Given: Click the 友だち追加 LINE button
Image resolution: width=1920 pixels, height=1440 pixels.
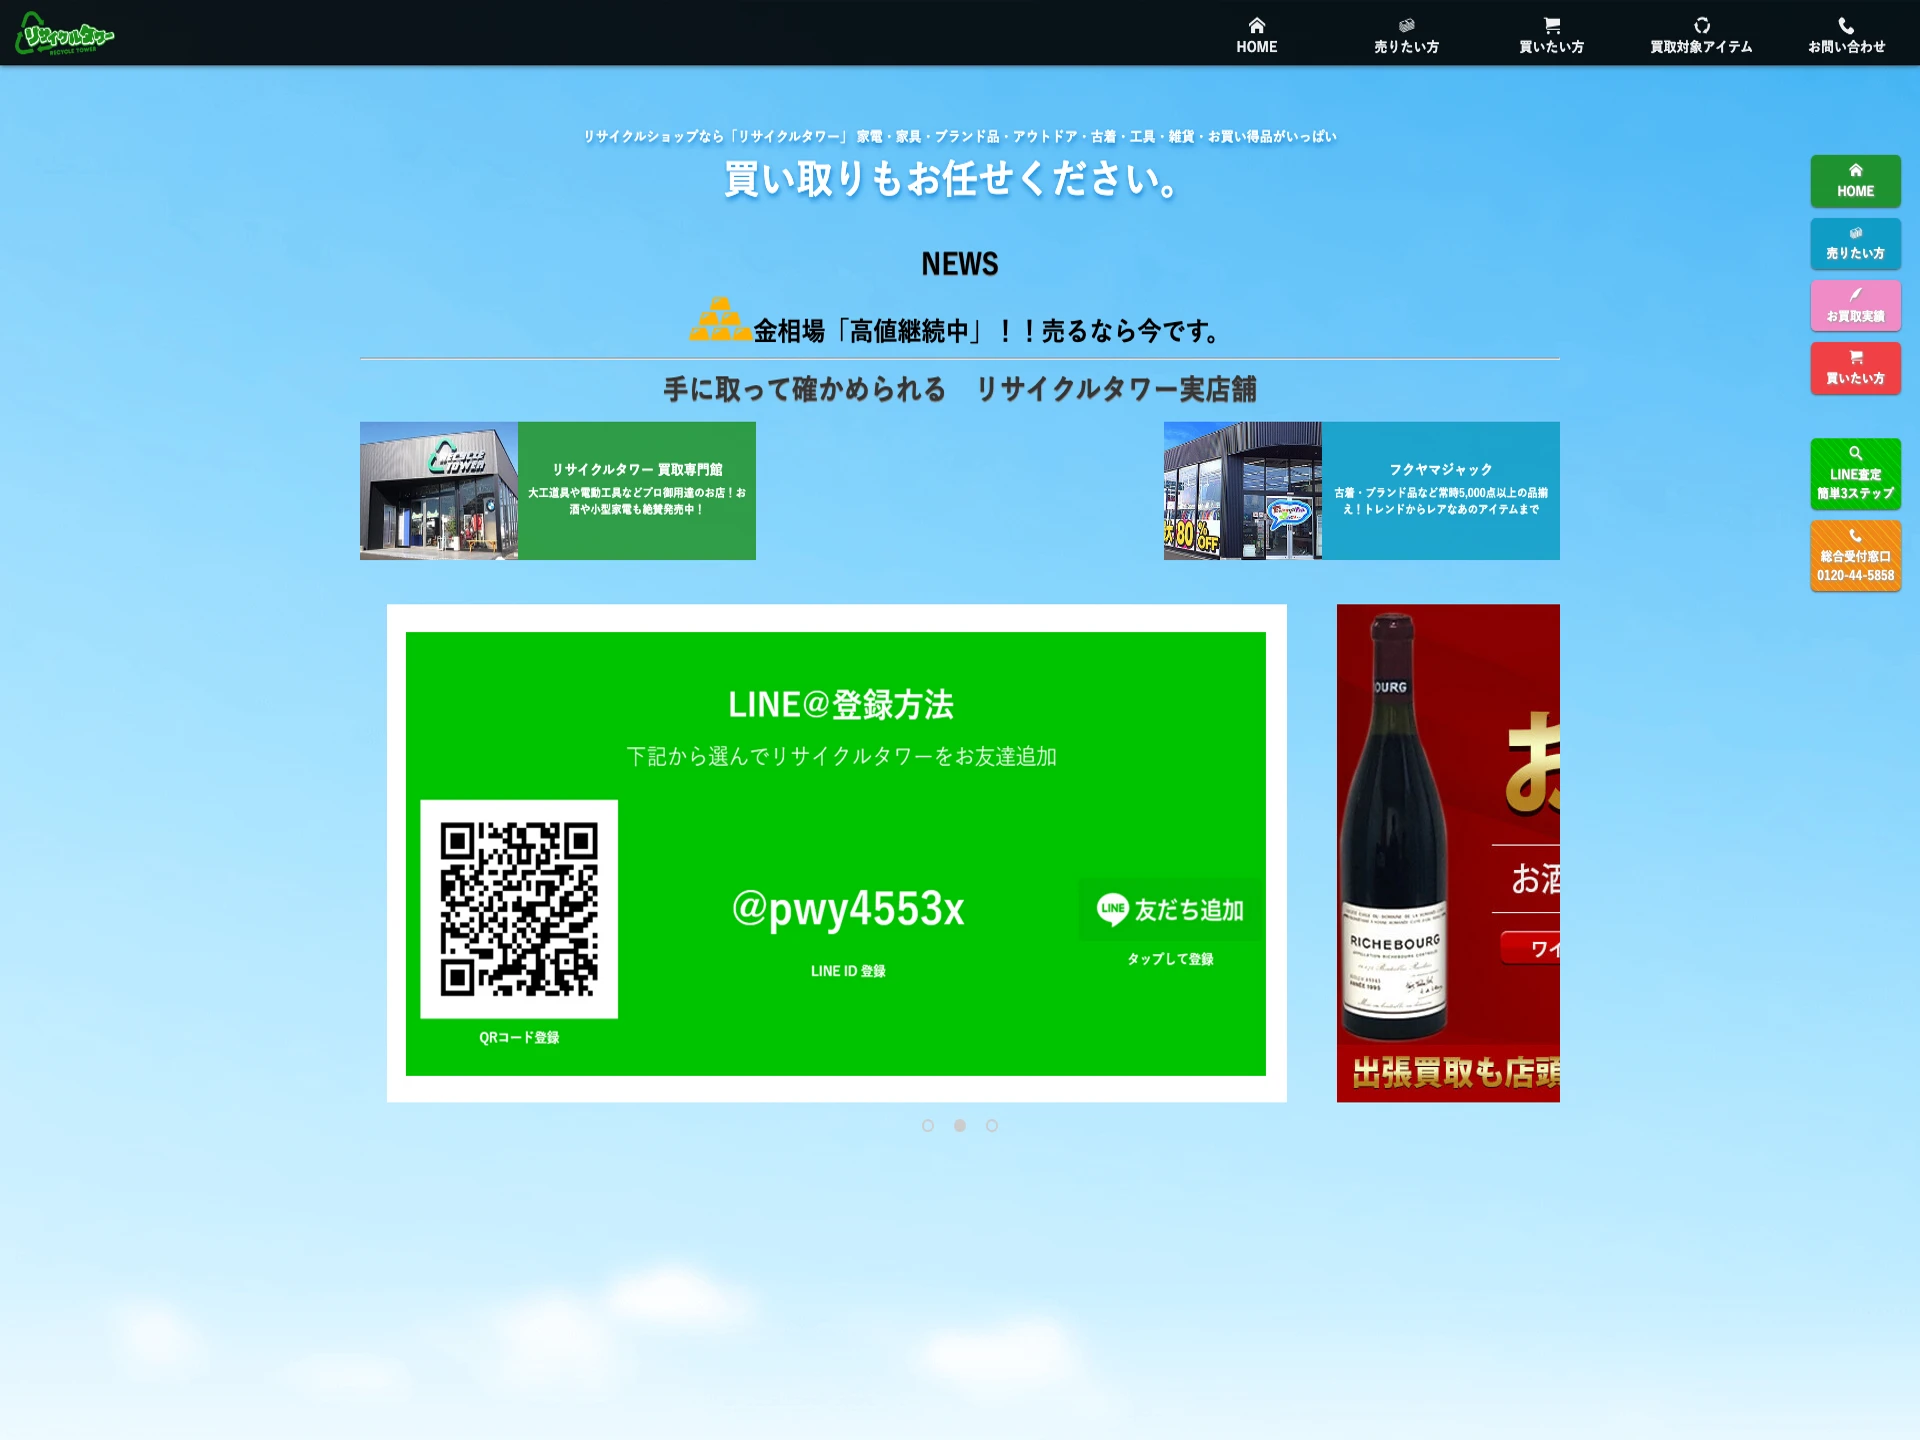Looking at the screenshot, I should pos(1170,909).
